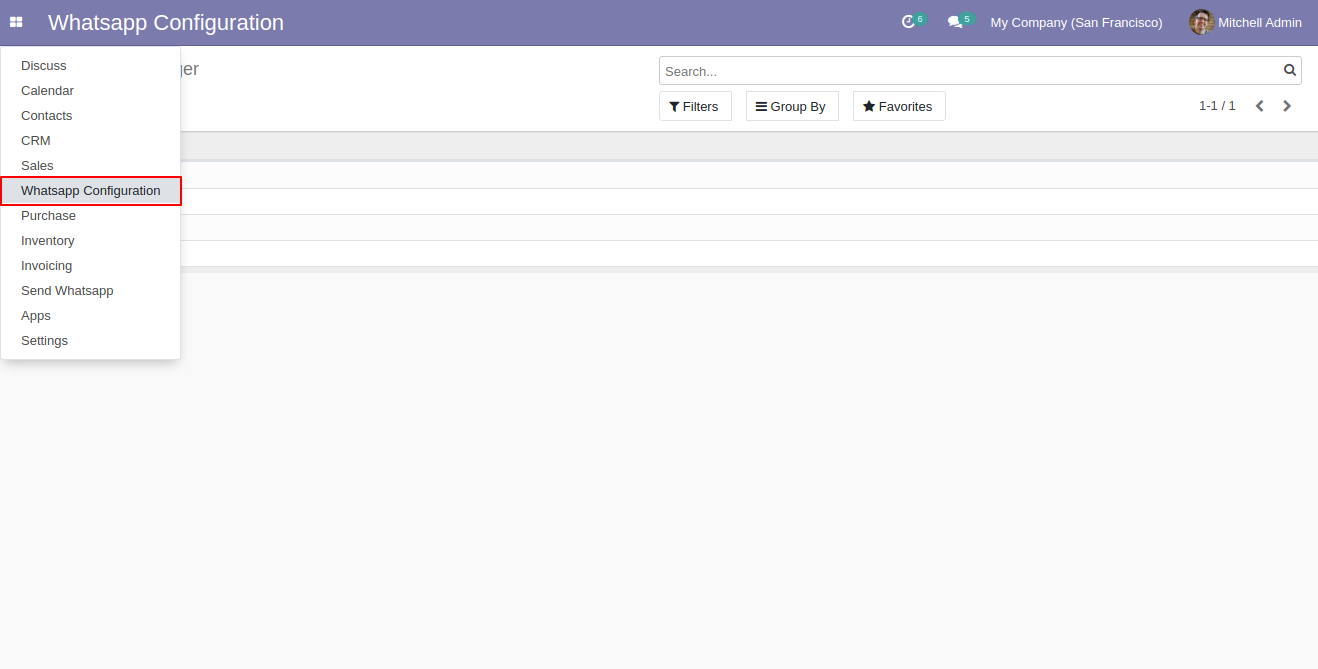The width and height of the screenshot is (1318, 669).
Task: Open the conversations chat bubble icon
Action: (x=955, y=22)
